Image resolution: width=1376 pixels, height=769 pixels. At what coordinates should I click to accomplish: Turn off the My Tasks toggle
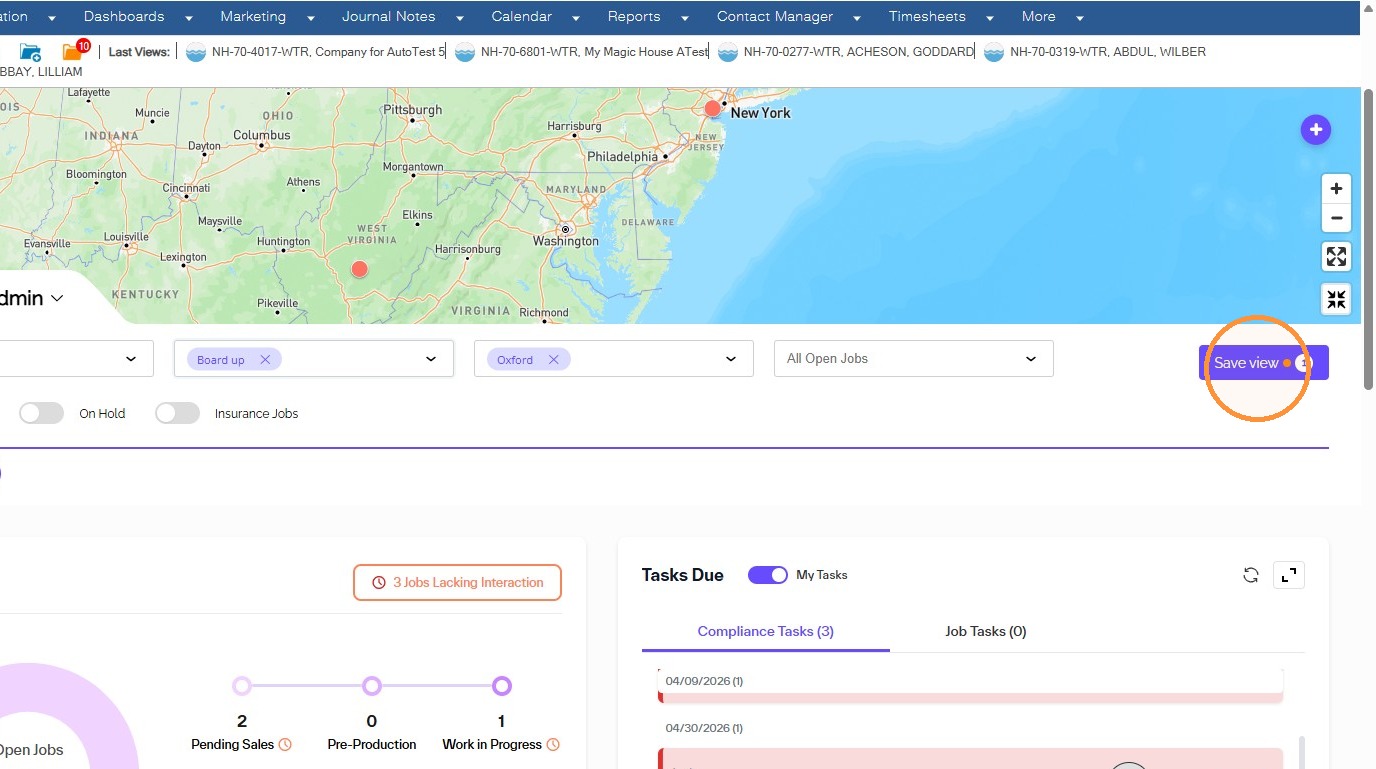pos(768,575)
